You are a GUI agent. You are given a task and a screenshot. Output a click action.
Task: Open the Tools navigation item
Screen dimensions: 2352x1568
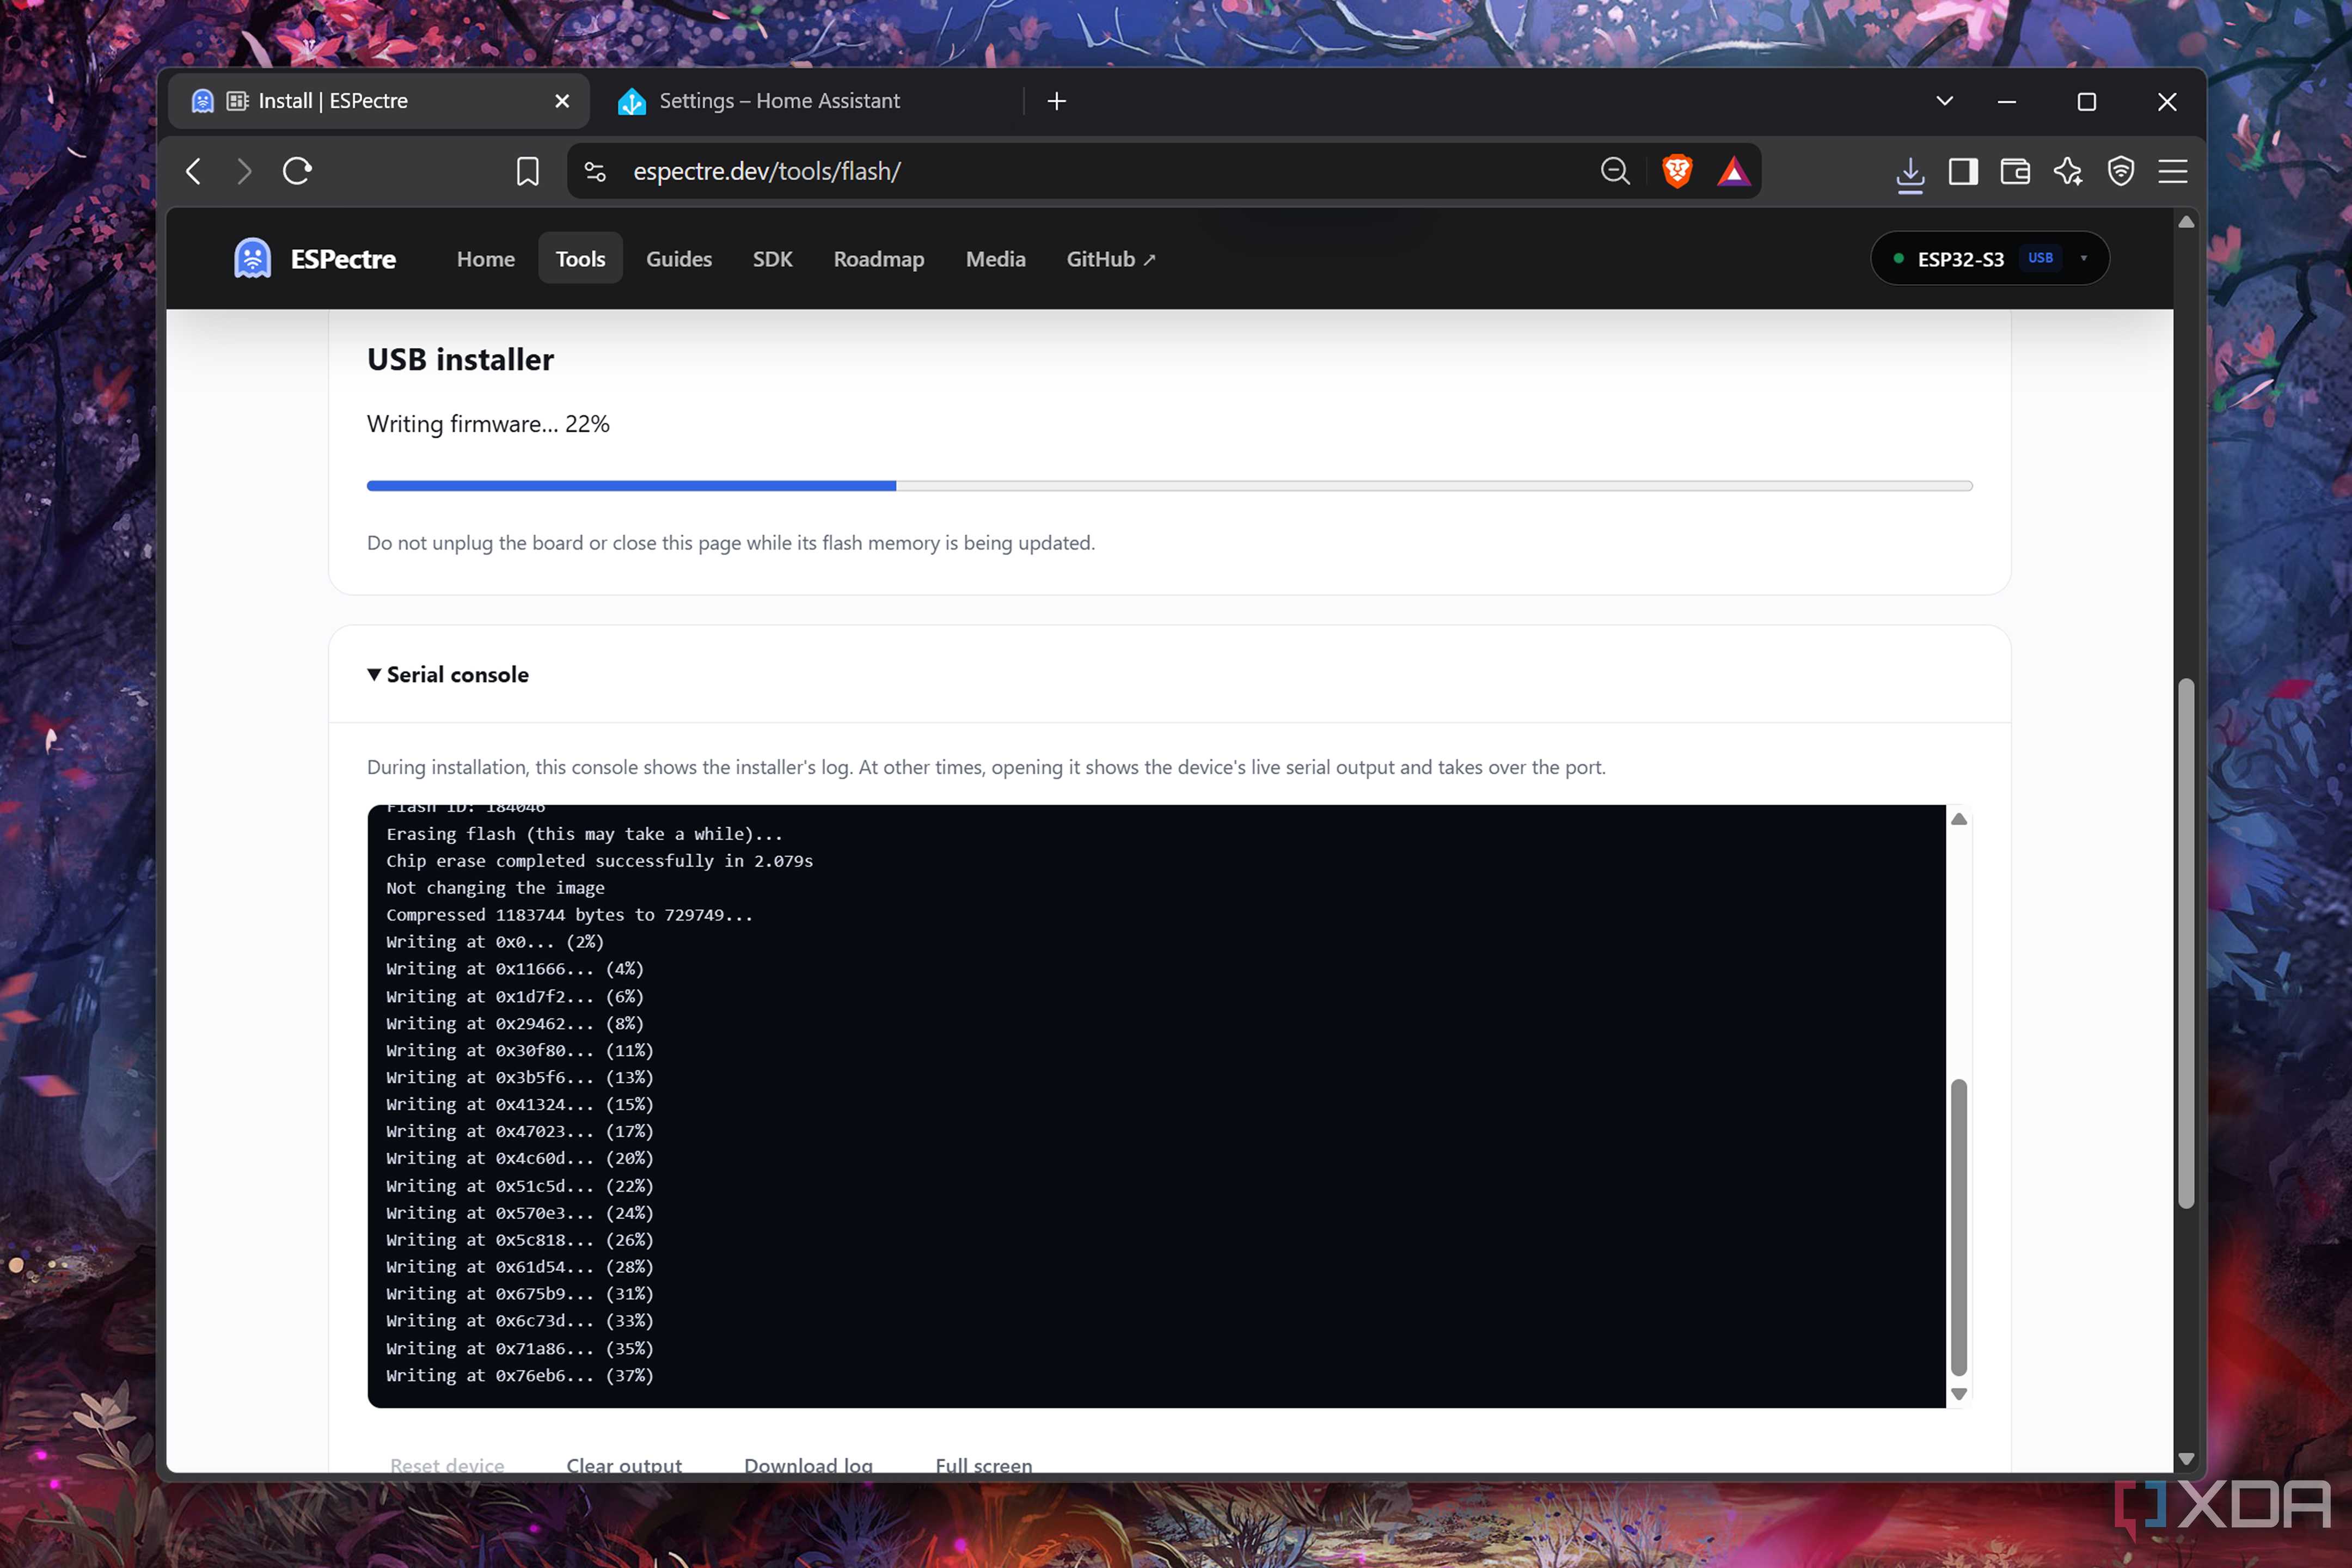580,259
